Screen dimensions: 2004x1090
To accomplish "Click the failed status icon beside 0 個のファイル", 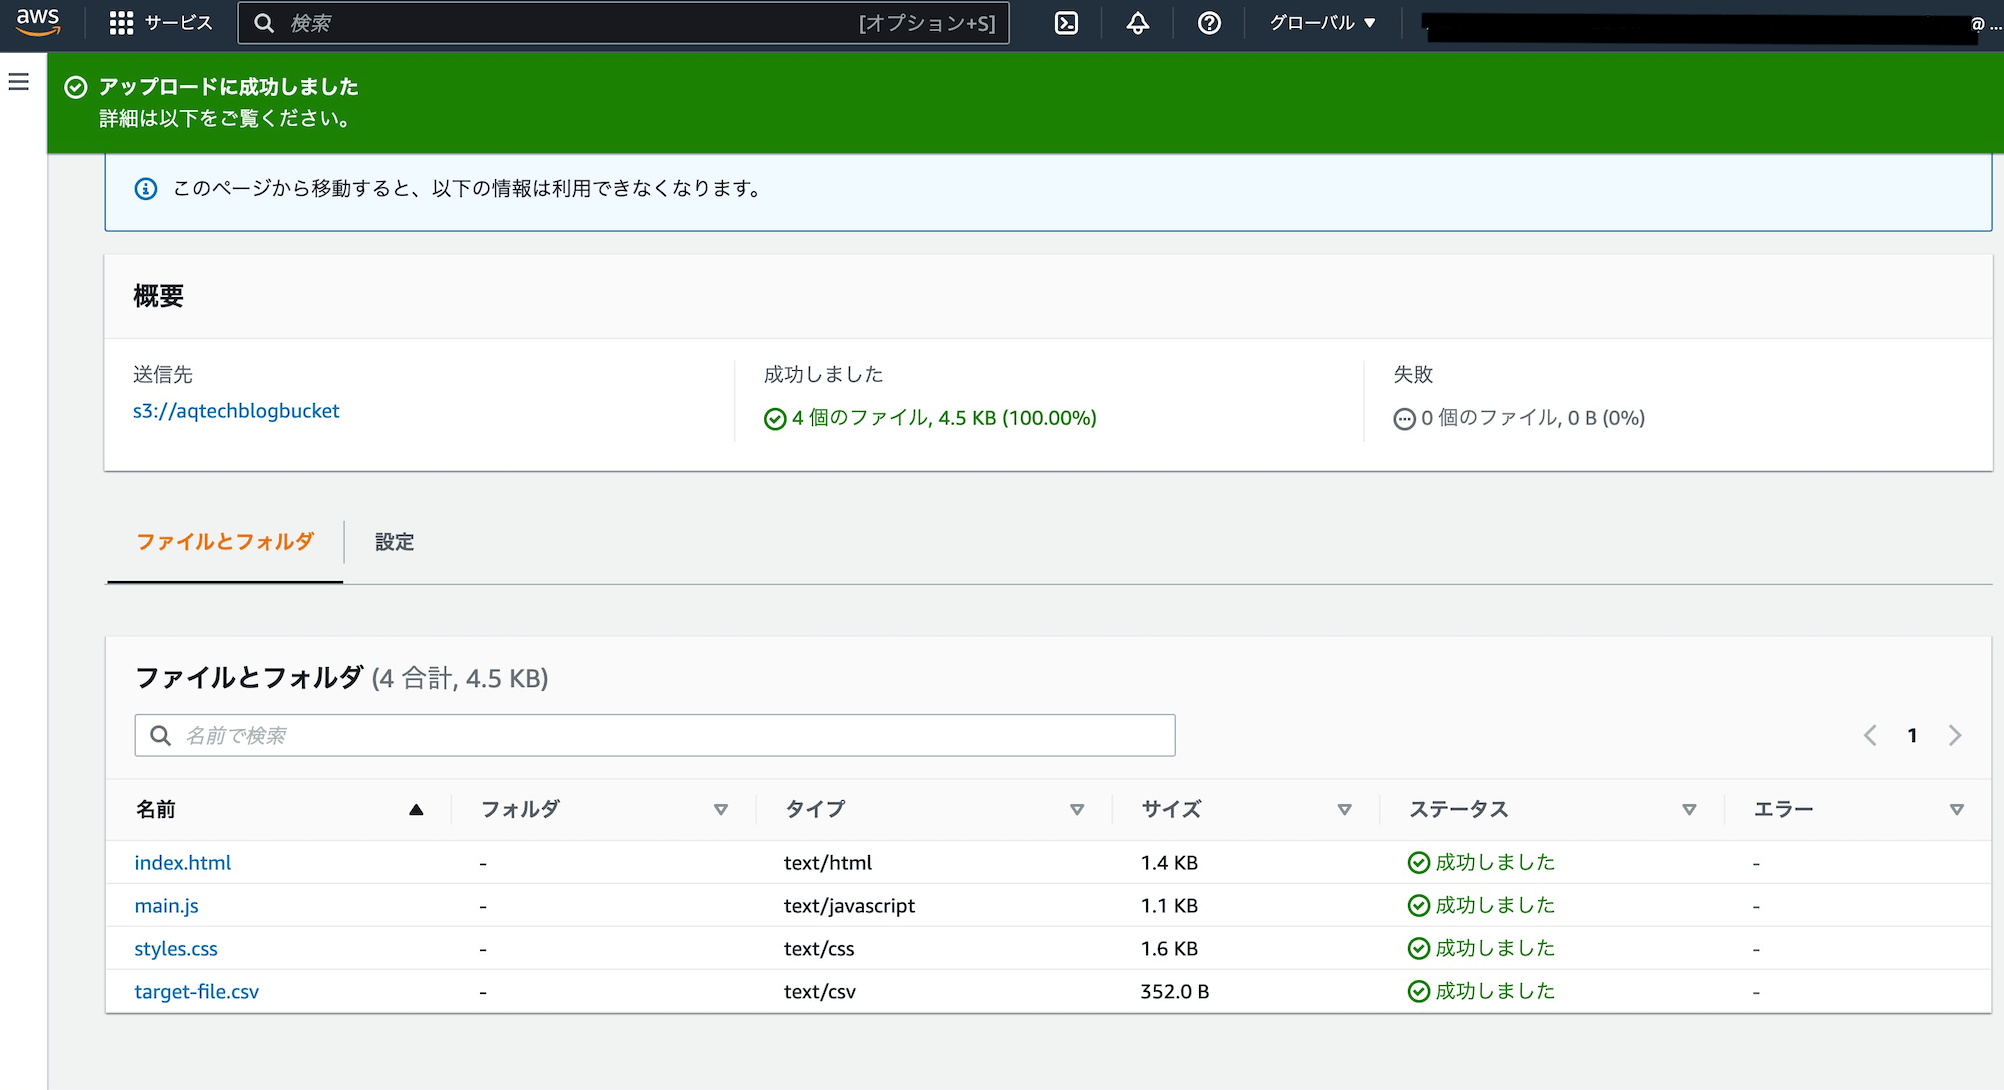I will tap(1404, 419).
